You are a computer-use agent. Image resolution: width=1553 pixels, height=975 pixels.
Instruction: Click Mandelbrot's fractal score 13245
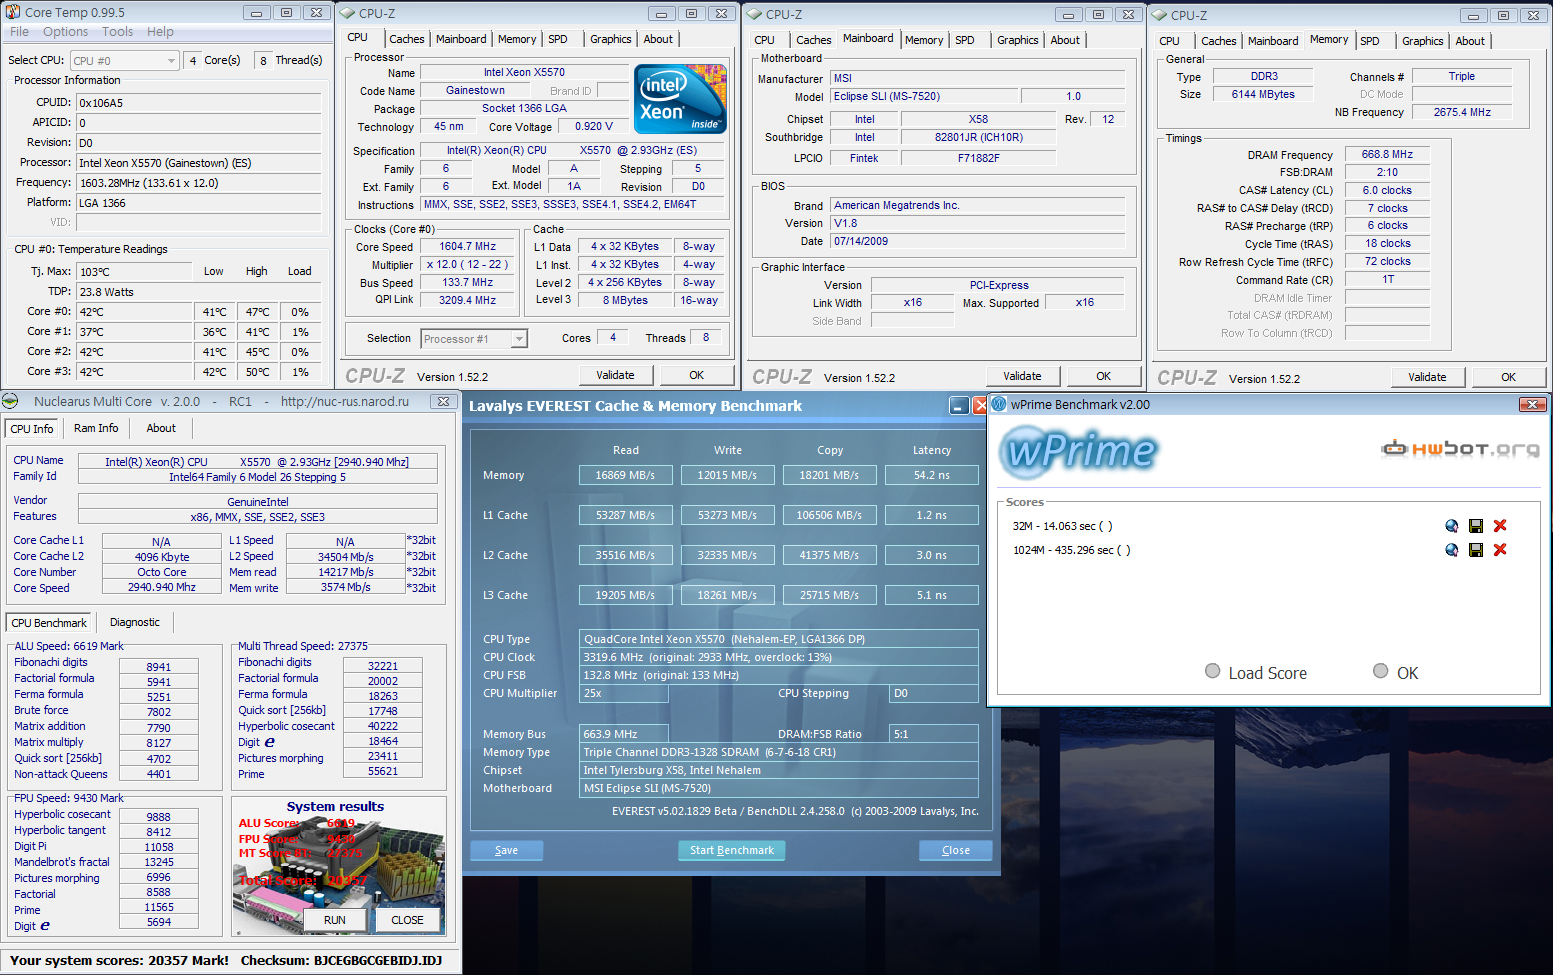click(159, 862)
